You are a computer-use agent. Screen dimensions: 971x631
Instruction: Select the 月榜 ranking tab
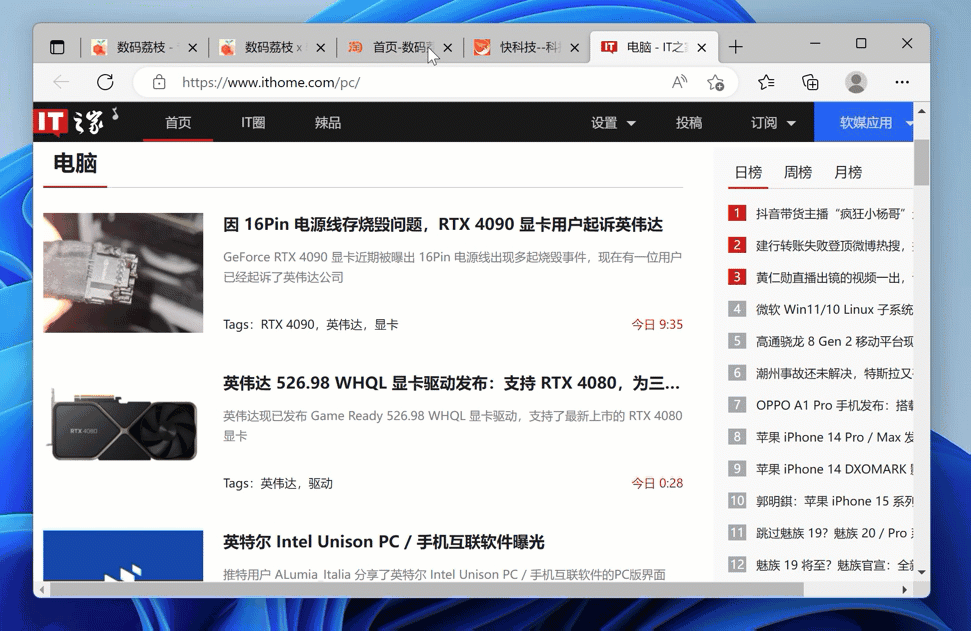coord(848,172)
